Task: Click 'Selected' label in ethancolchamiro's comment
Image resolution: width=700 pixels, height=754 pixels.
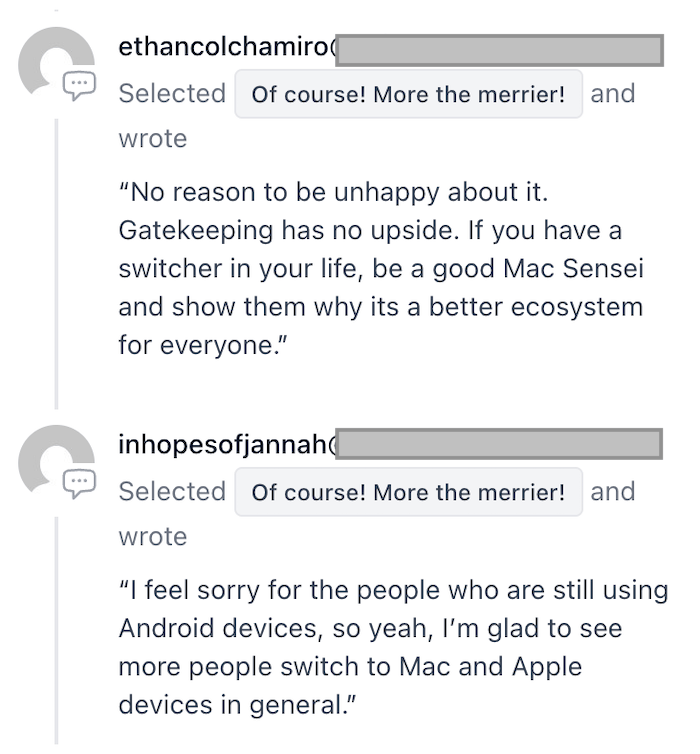Action: pos(172,94)
